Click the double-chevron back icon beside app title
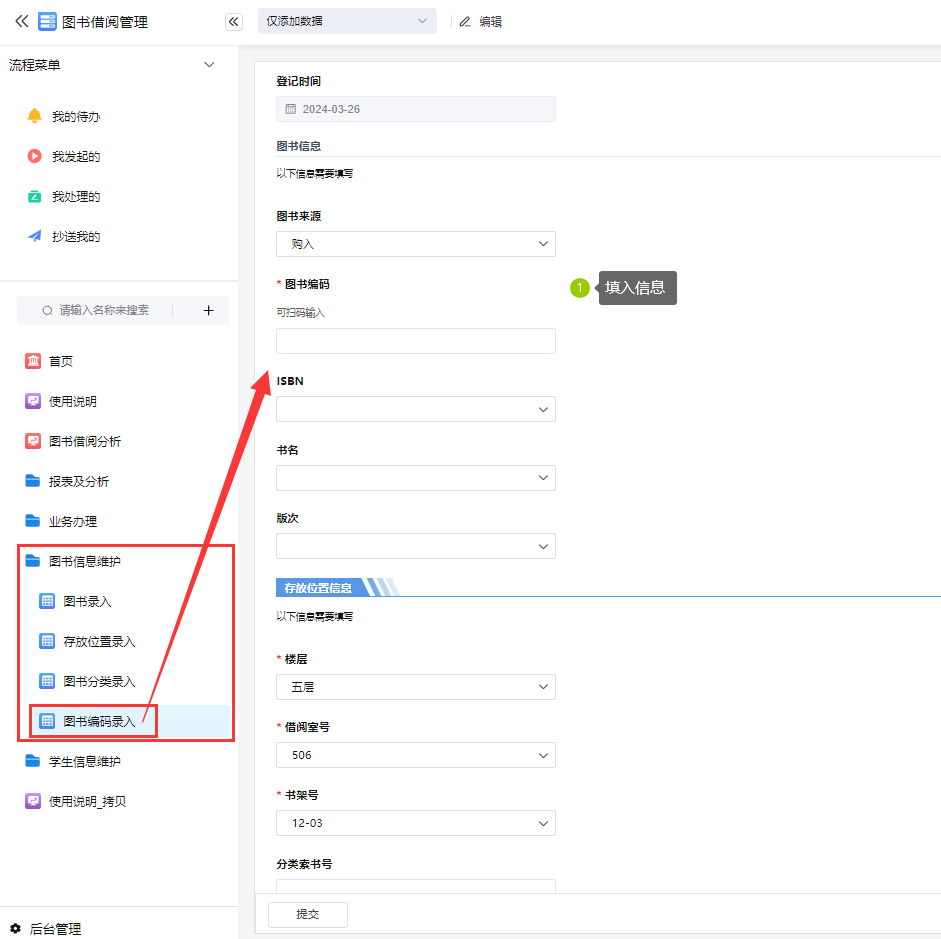 (x=22, y=22)
